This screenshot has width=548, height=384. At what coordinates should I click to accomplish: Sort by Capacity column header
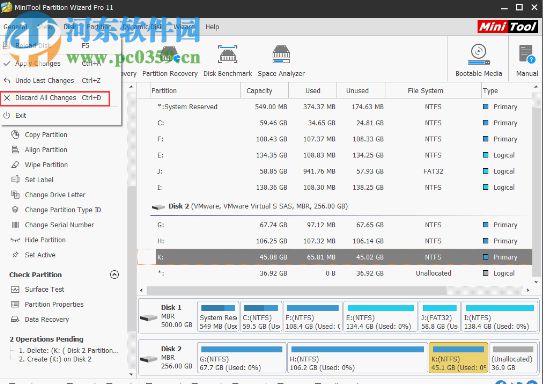click(265, 90)
